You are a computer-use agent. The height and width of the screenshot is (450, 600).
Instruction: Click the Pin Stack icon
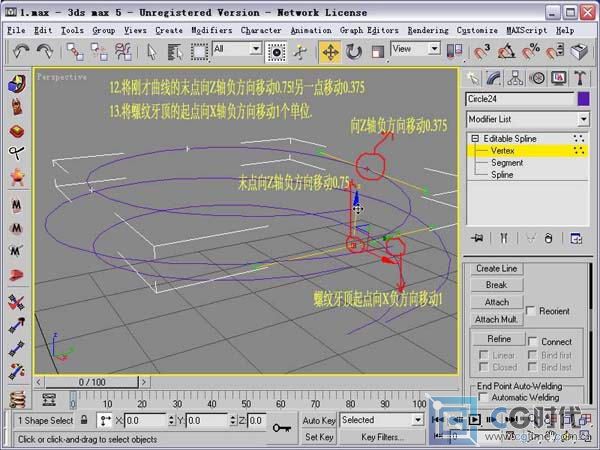click(478, 238)
